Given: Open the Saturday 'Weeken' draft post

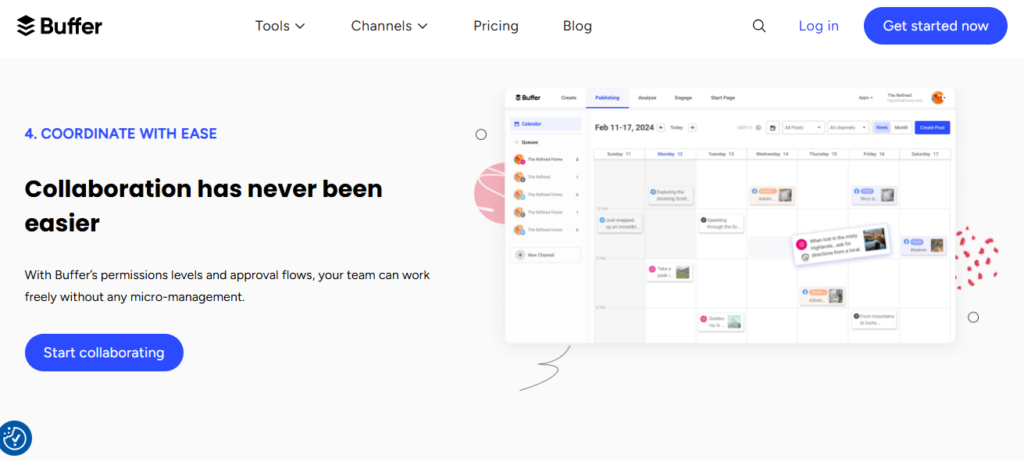Looking at the screenshot, I should coord(924,246).
